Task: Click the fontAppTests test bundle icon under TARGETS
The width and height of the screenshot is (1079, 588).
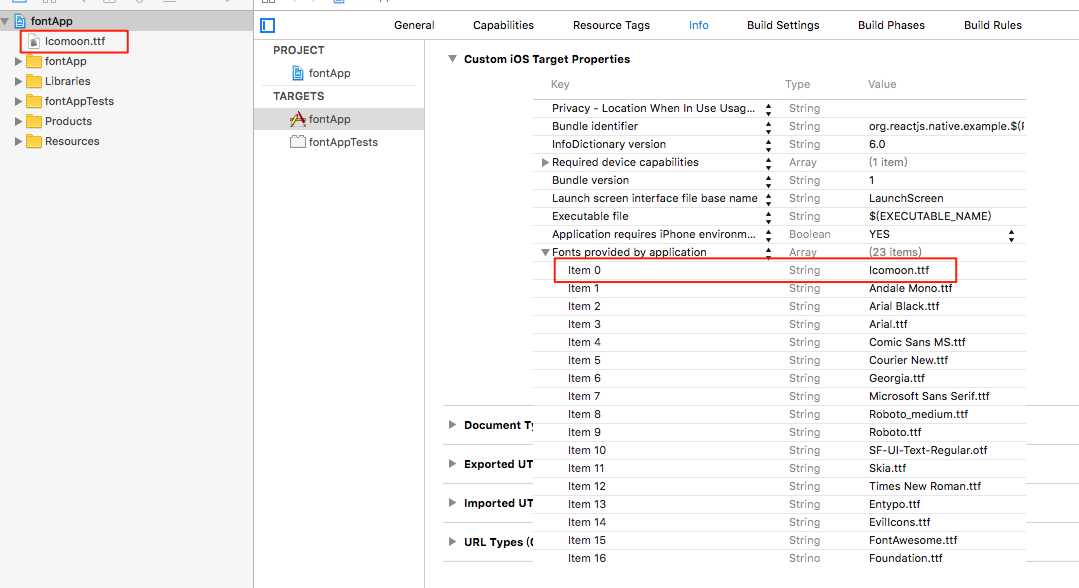Action: [x=298, y=142]
